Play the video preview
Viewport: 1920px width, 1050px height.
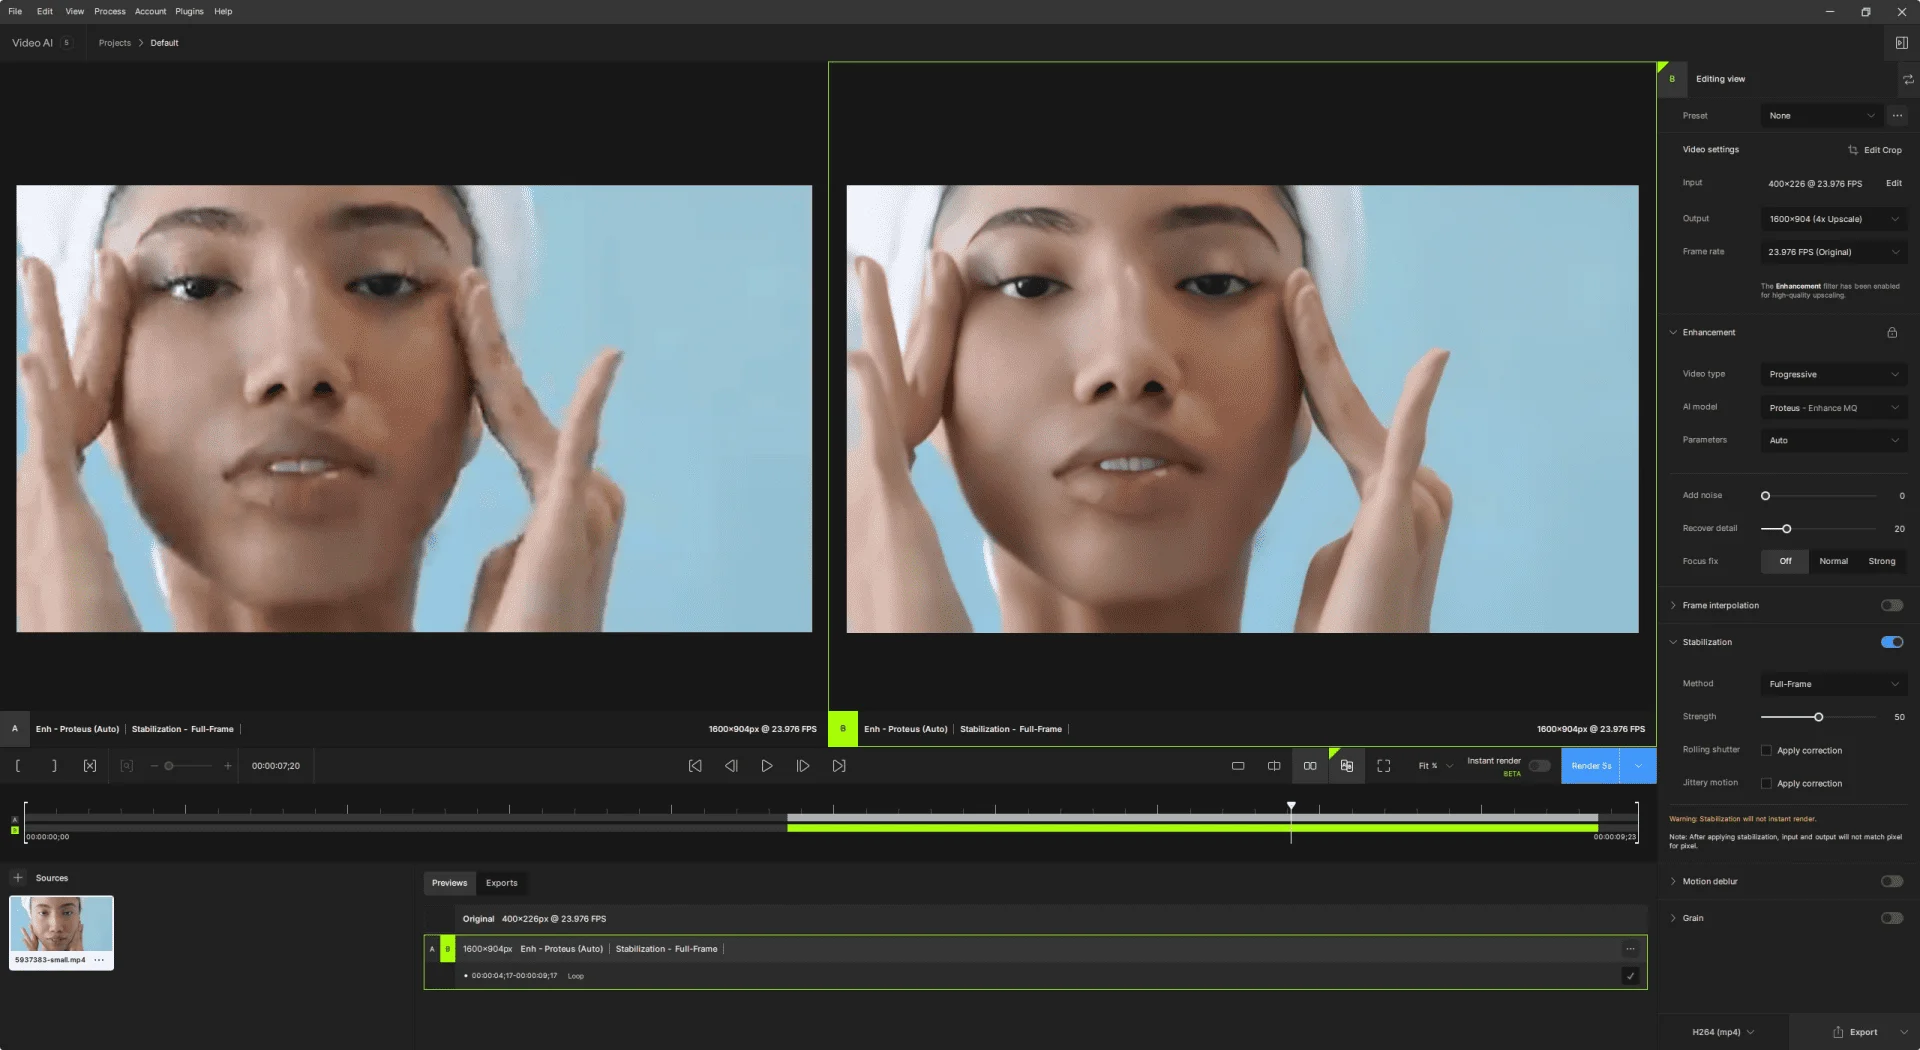(x=767, y=766)
